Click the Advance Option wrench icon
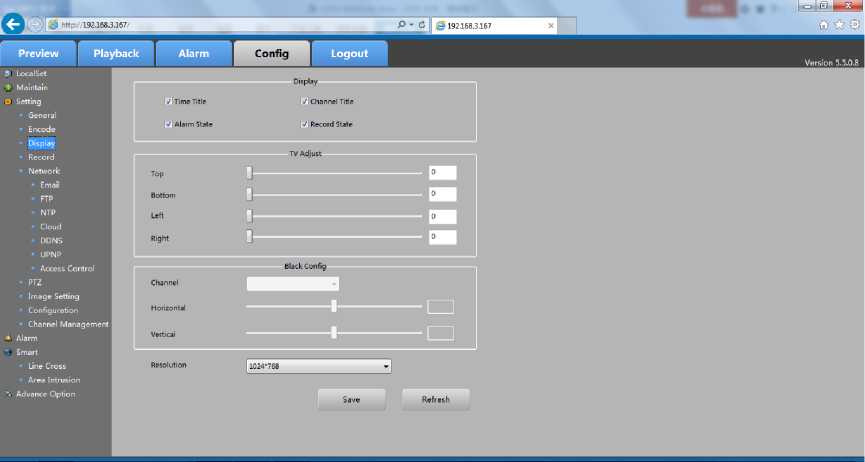Screen dimensions: 865x462 [x=7, y=394]
